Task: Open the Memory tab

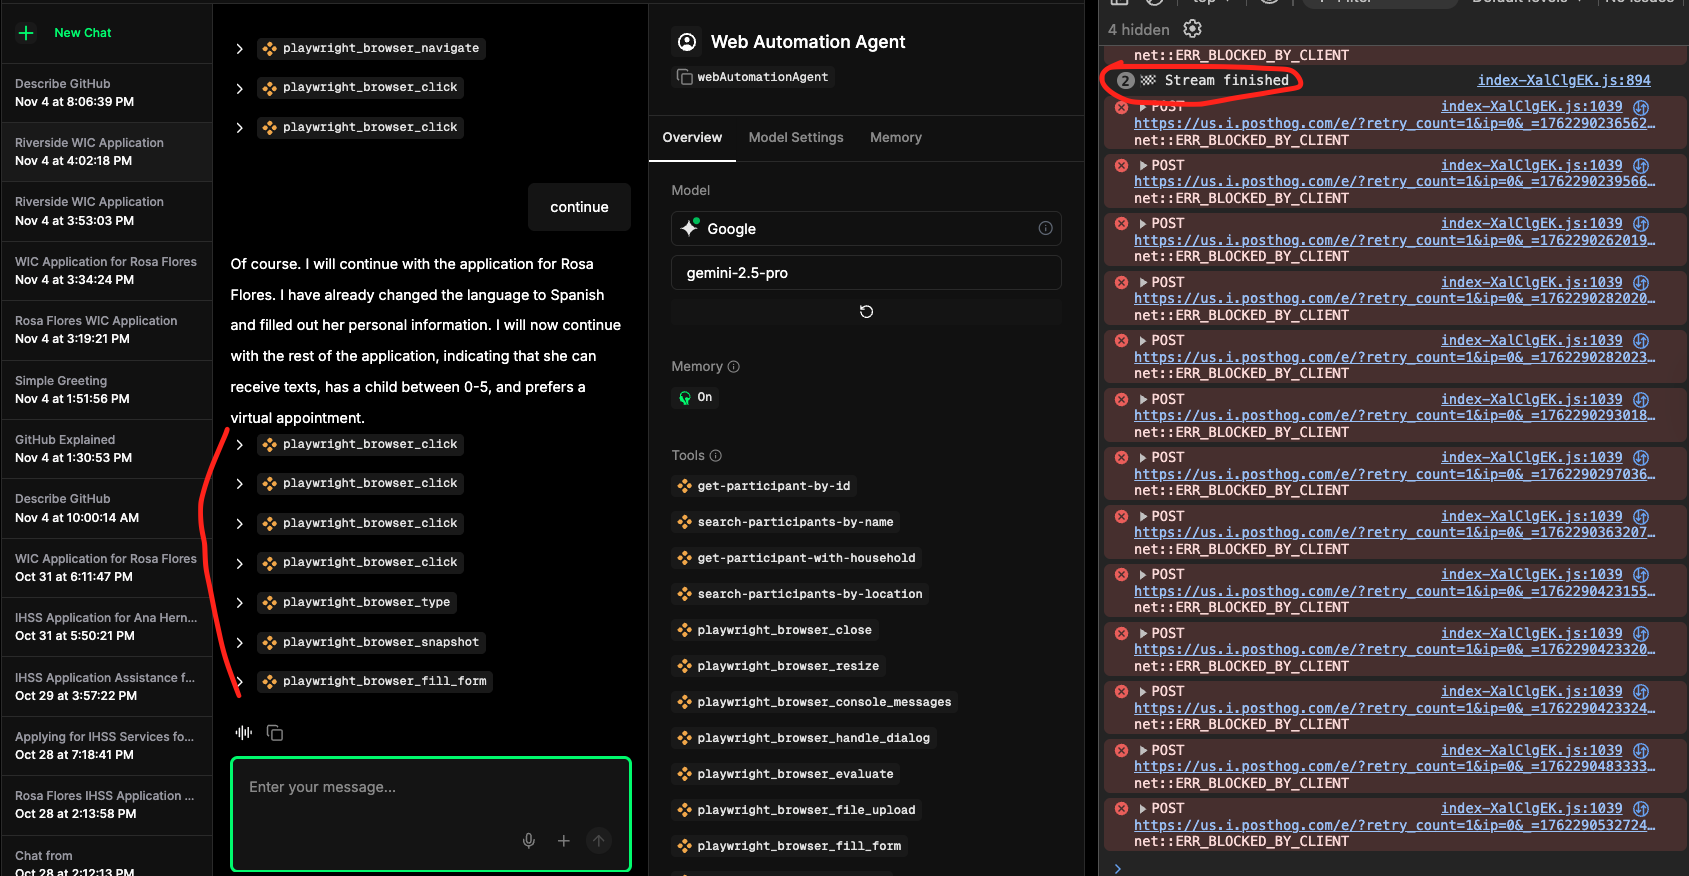Action: (x=896, y=138)
